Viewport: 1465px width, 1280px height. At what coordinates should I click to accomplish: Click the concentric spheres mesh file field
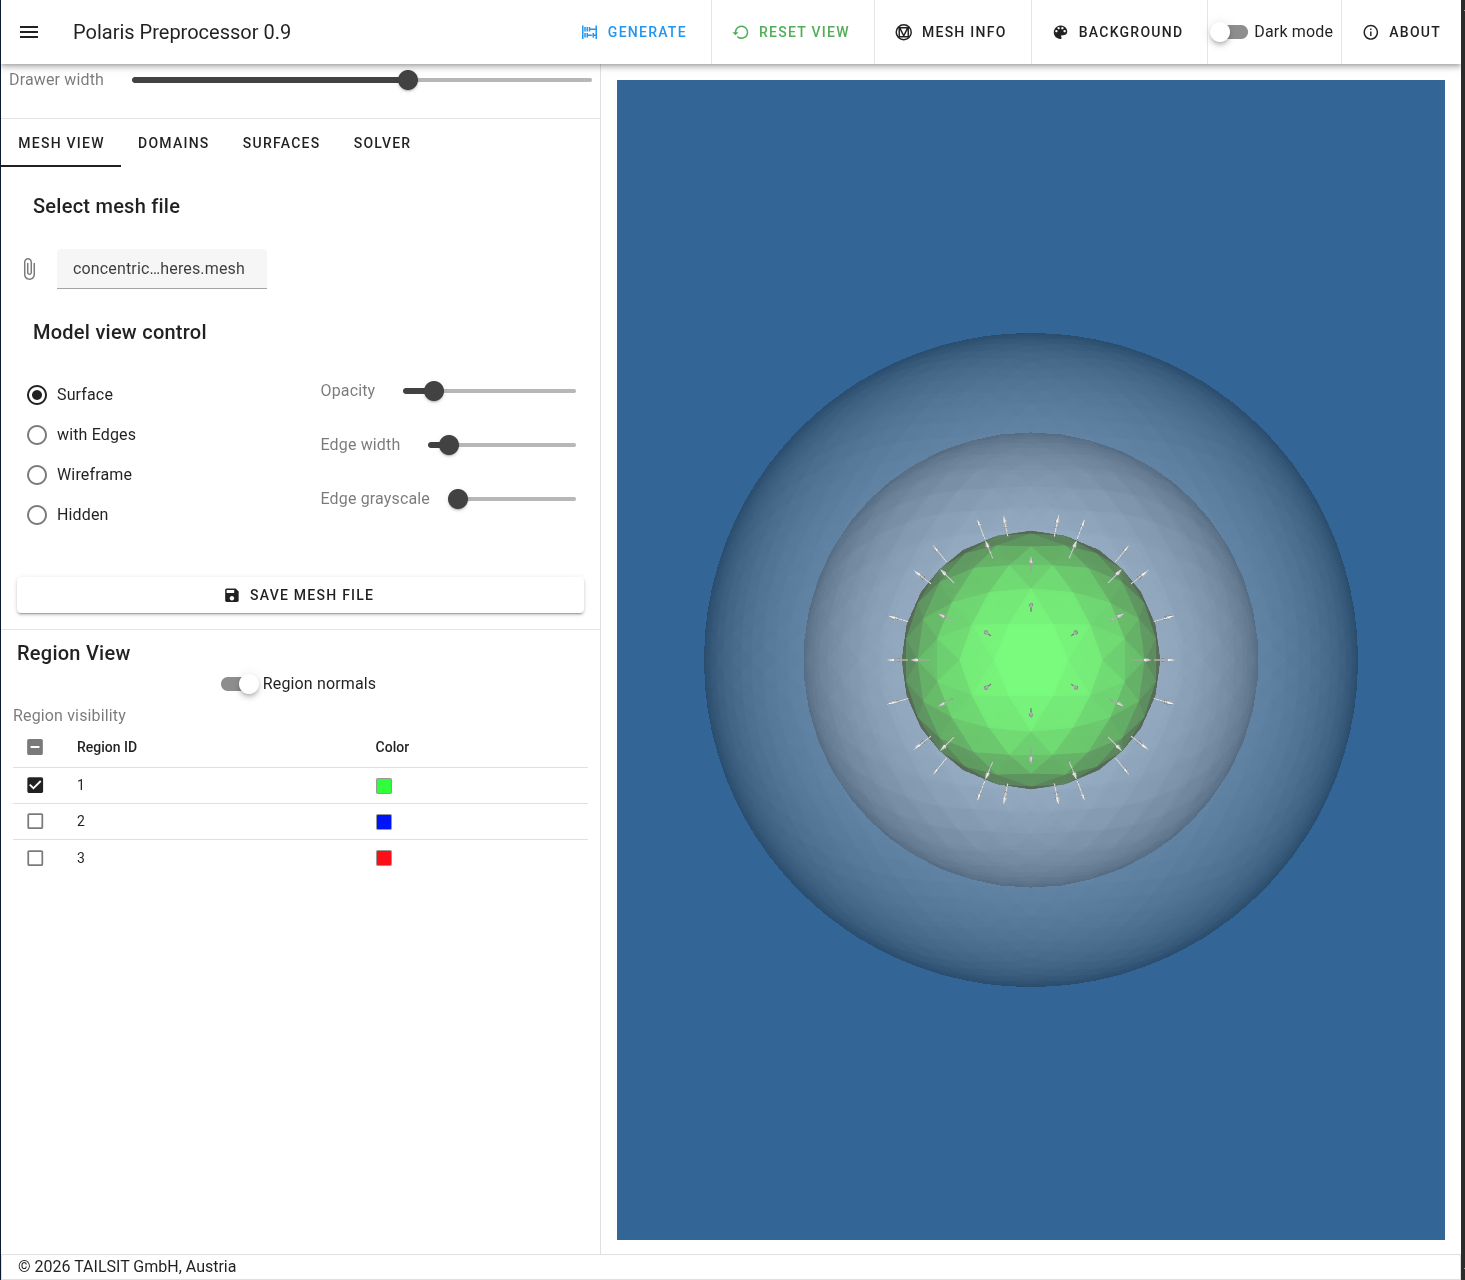[162, 269]
